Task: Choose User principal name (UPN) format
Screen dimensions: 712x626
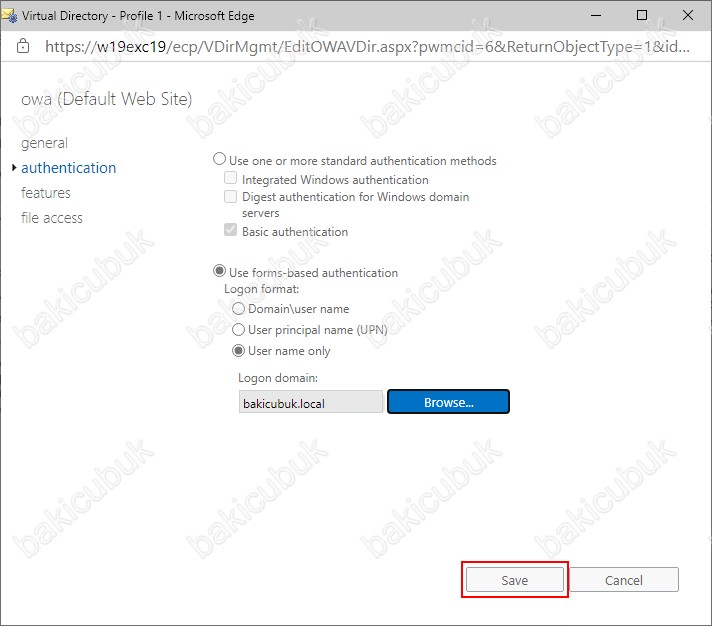Action: click(238, 330)
